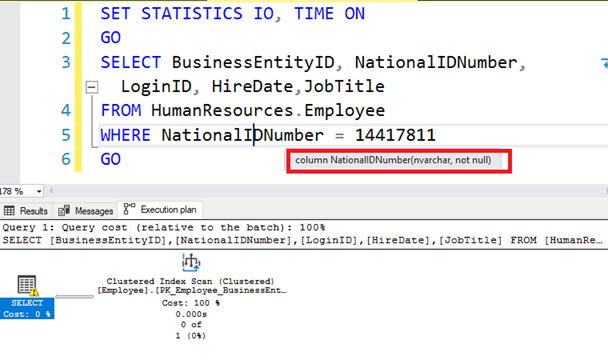Click the Execution plan tab icon

click(129, 209)
